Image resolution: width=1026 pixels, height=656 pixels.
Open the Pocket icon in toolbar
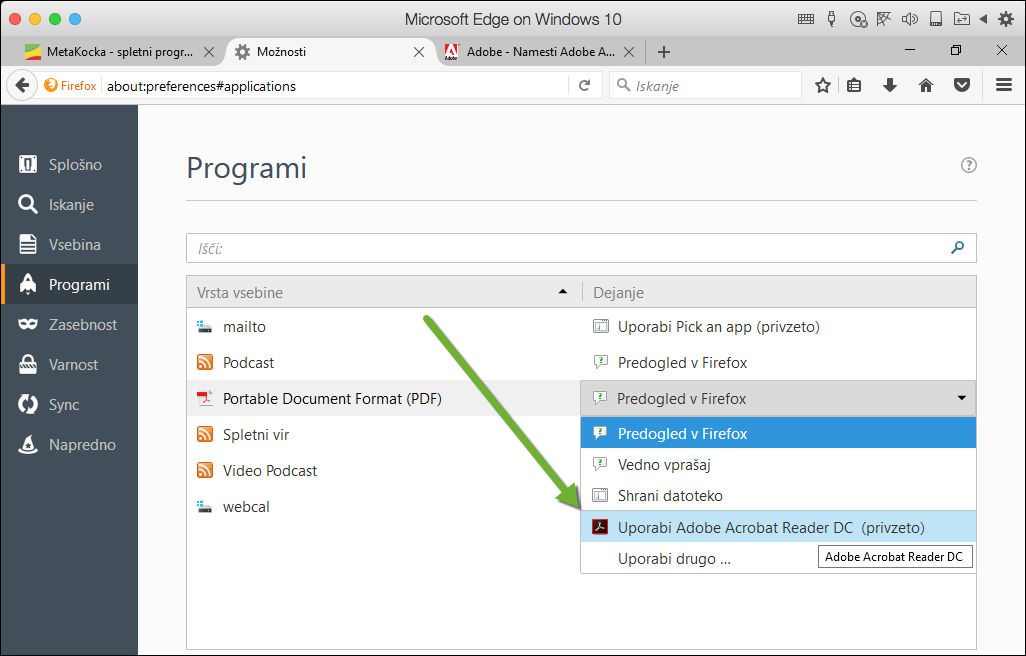961,86
